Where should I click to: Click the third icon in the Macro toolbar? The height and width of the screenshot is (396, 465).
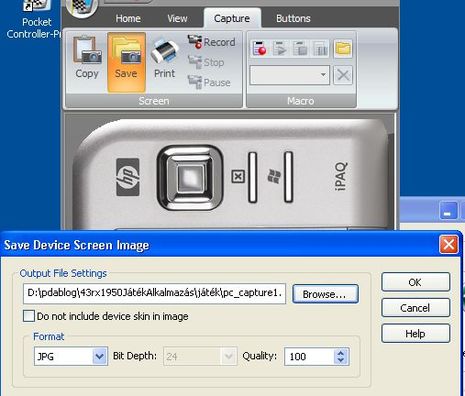point(300,49)
